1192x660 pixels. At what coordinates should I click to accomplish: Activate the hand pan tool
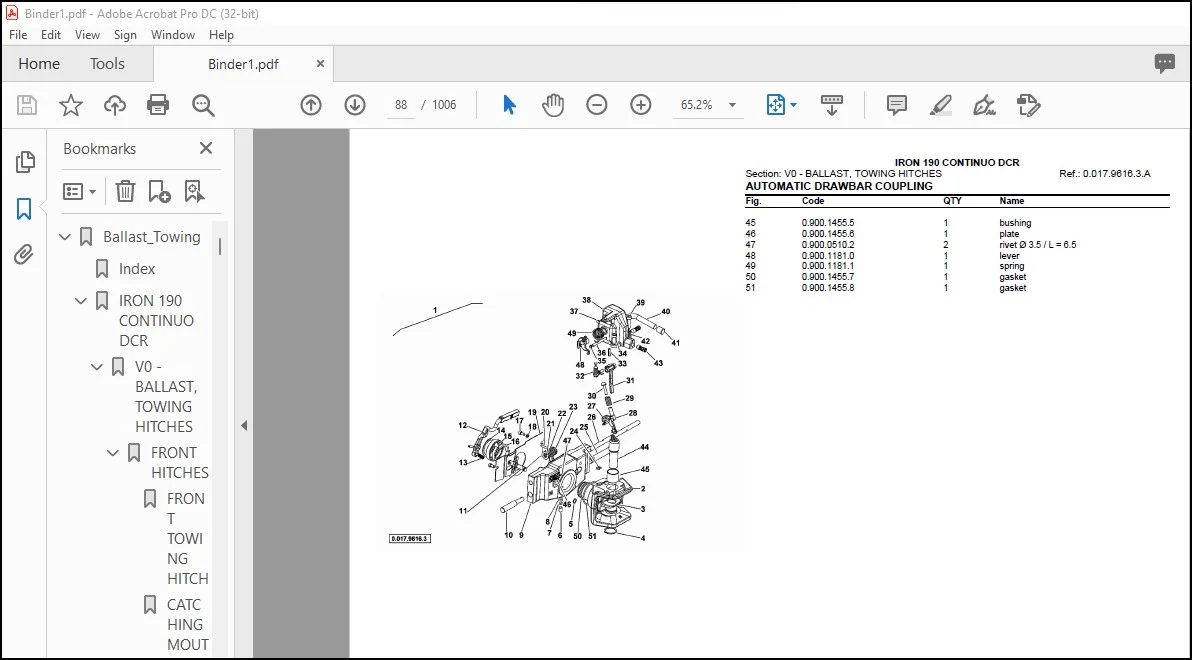pyautogui.click(x=553, y=105)
